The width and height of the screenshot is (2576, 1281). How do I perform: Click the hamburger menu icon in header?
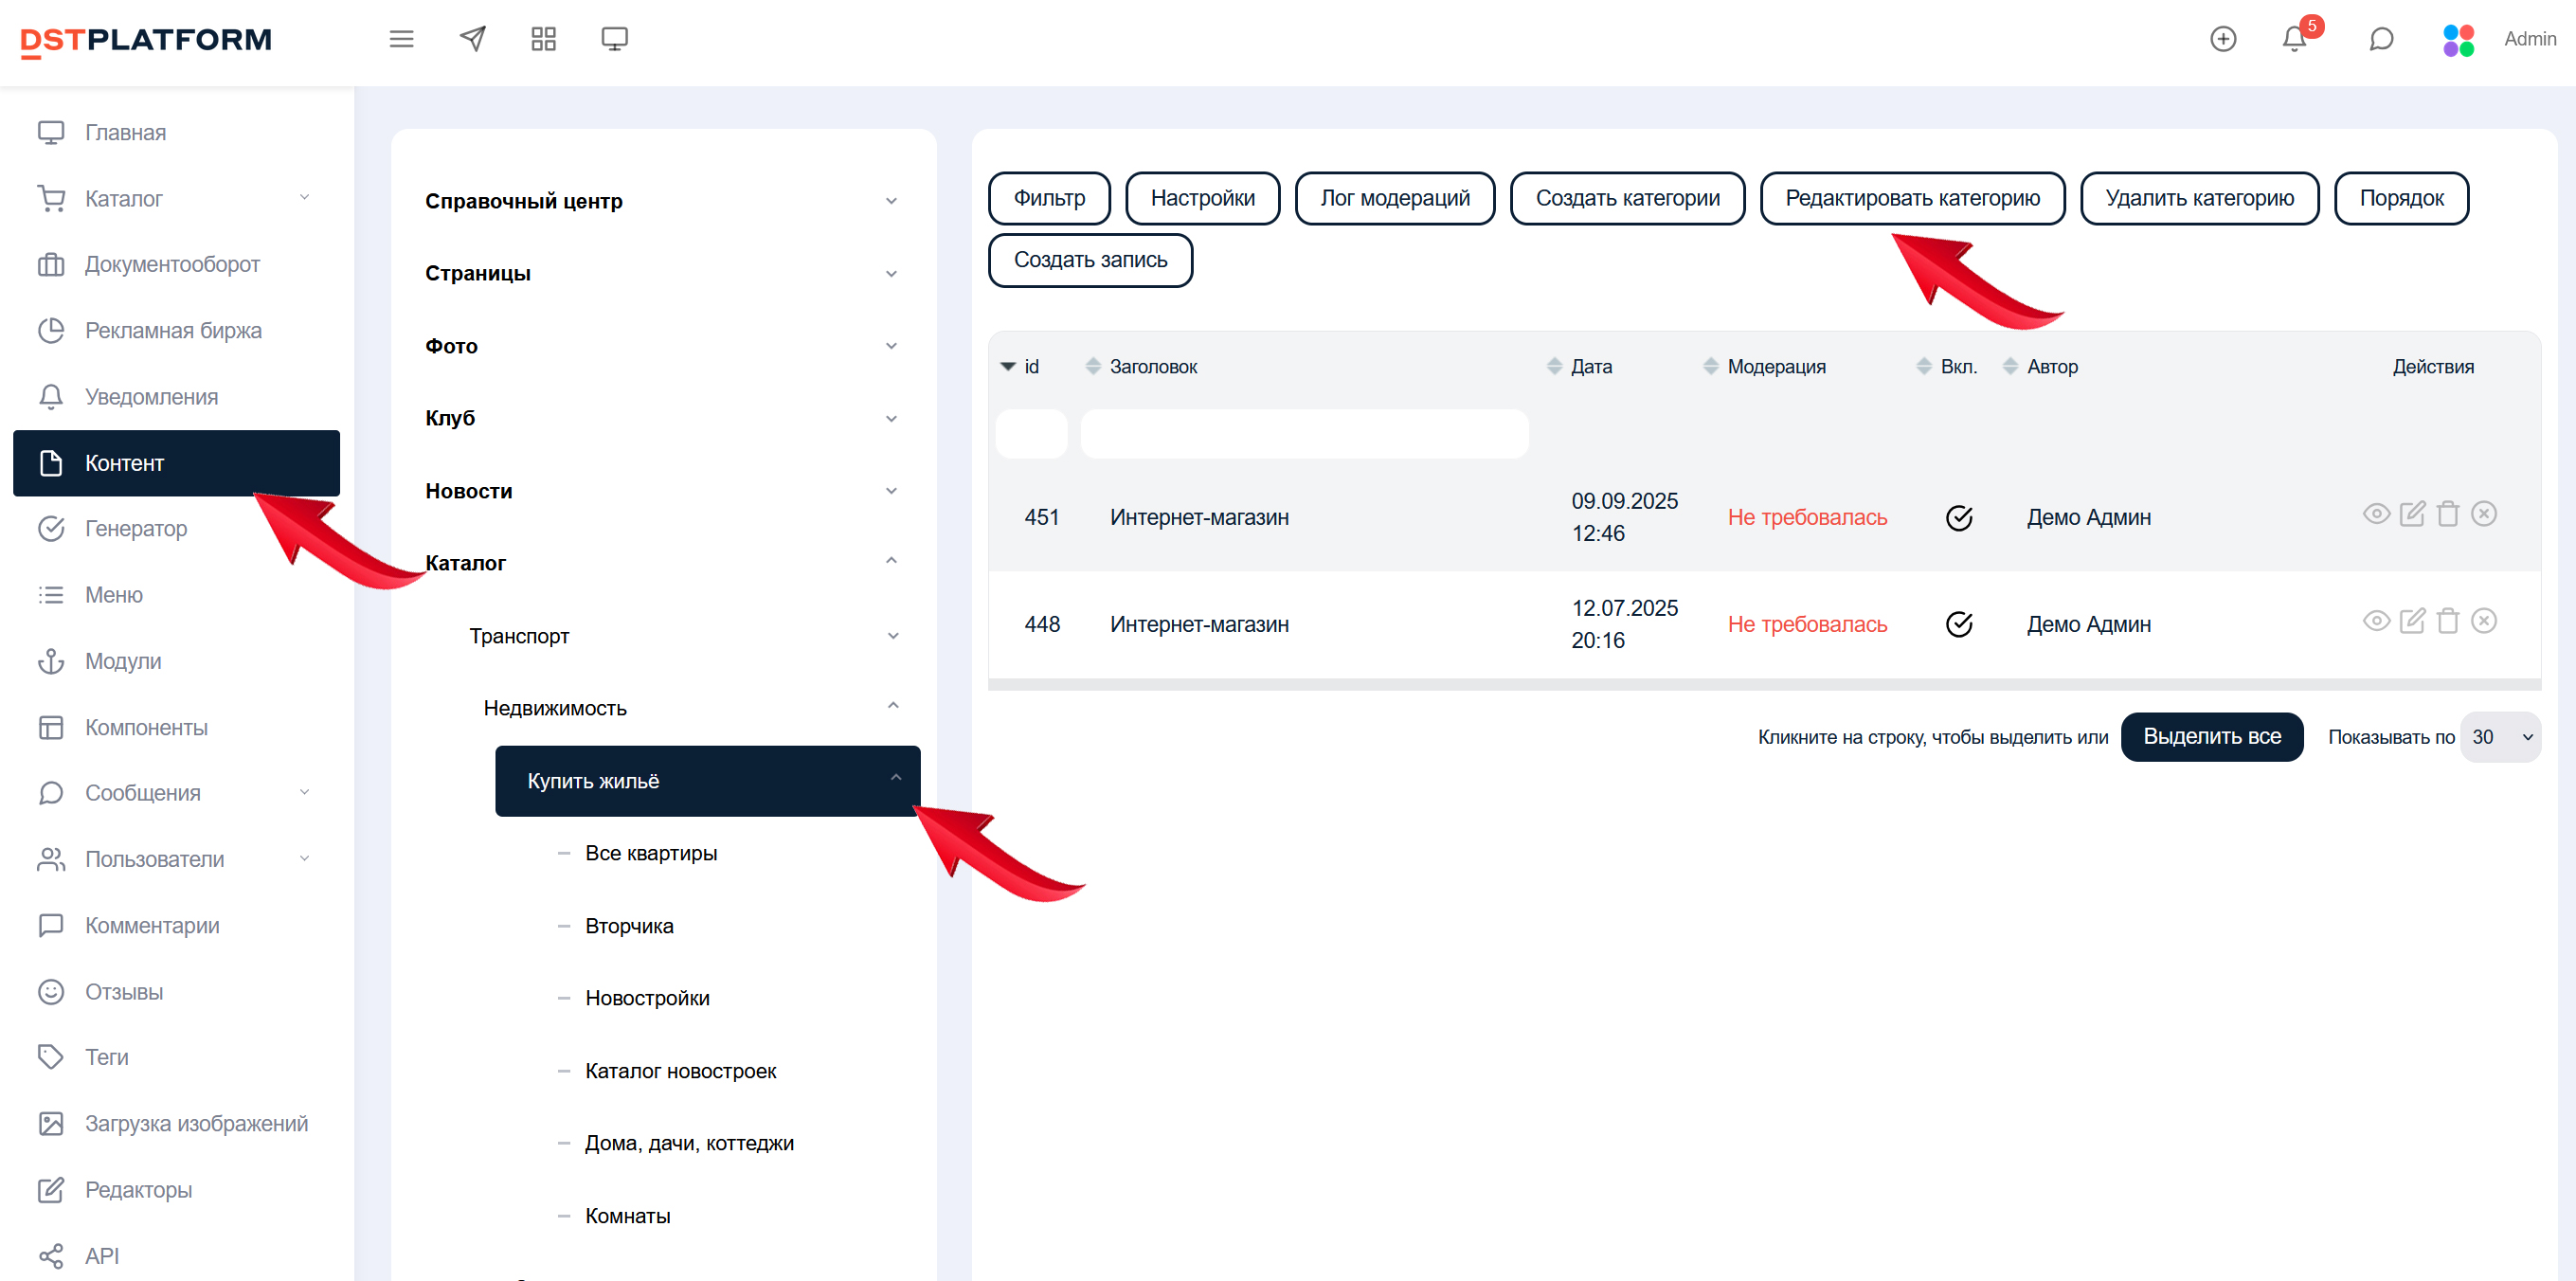coord(401,39)
